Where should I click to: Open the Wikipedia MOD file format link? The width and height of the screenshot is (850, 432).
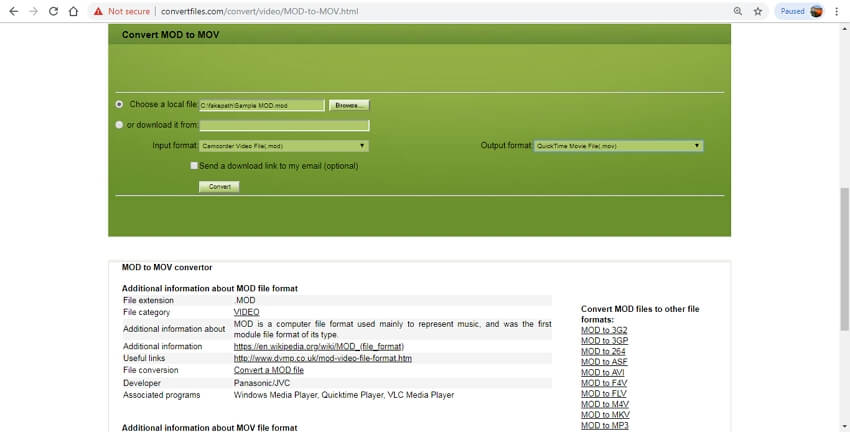click(318, 346)
